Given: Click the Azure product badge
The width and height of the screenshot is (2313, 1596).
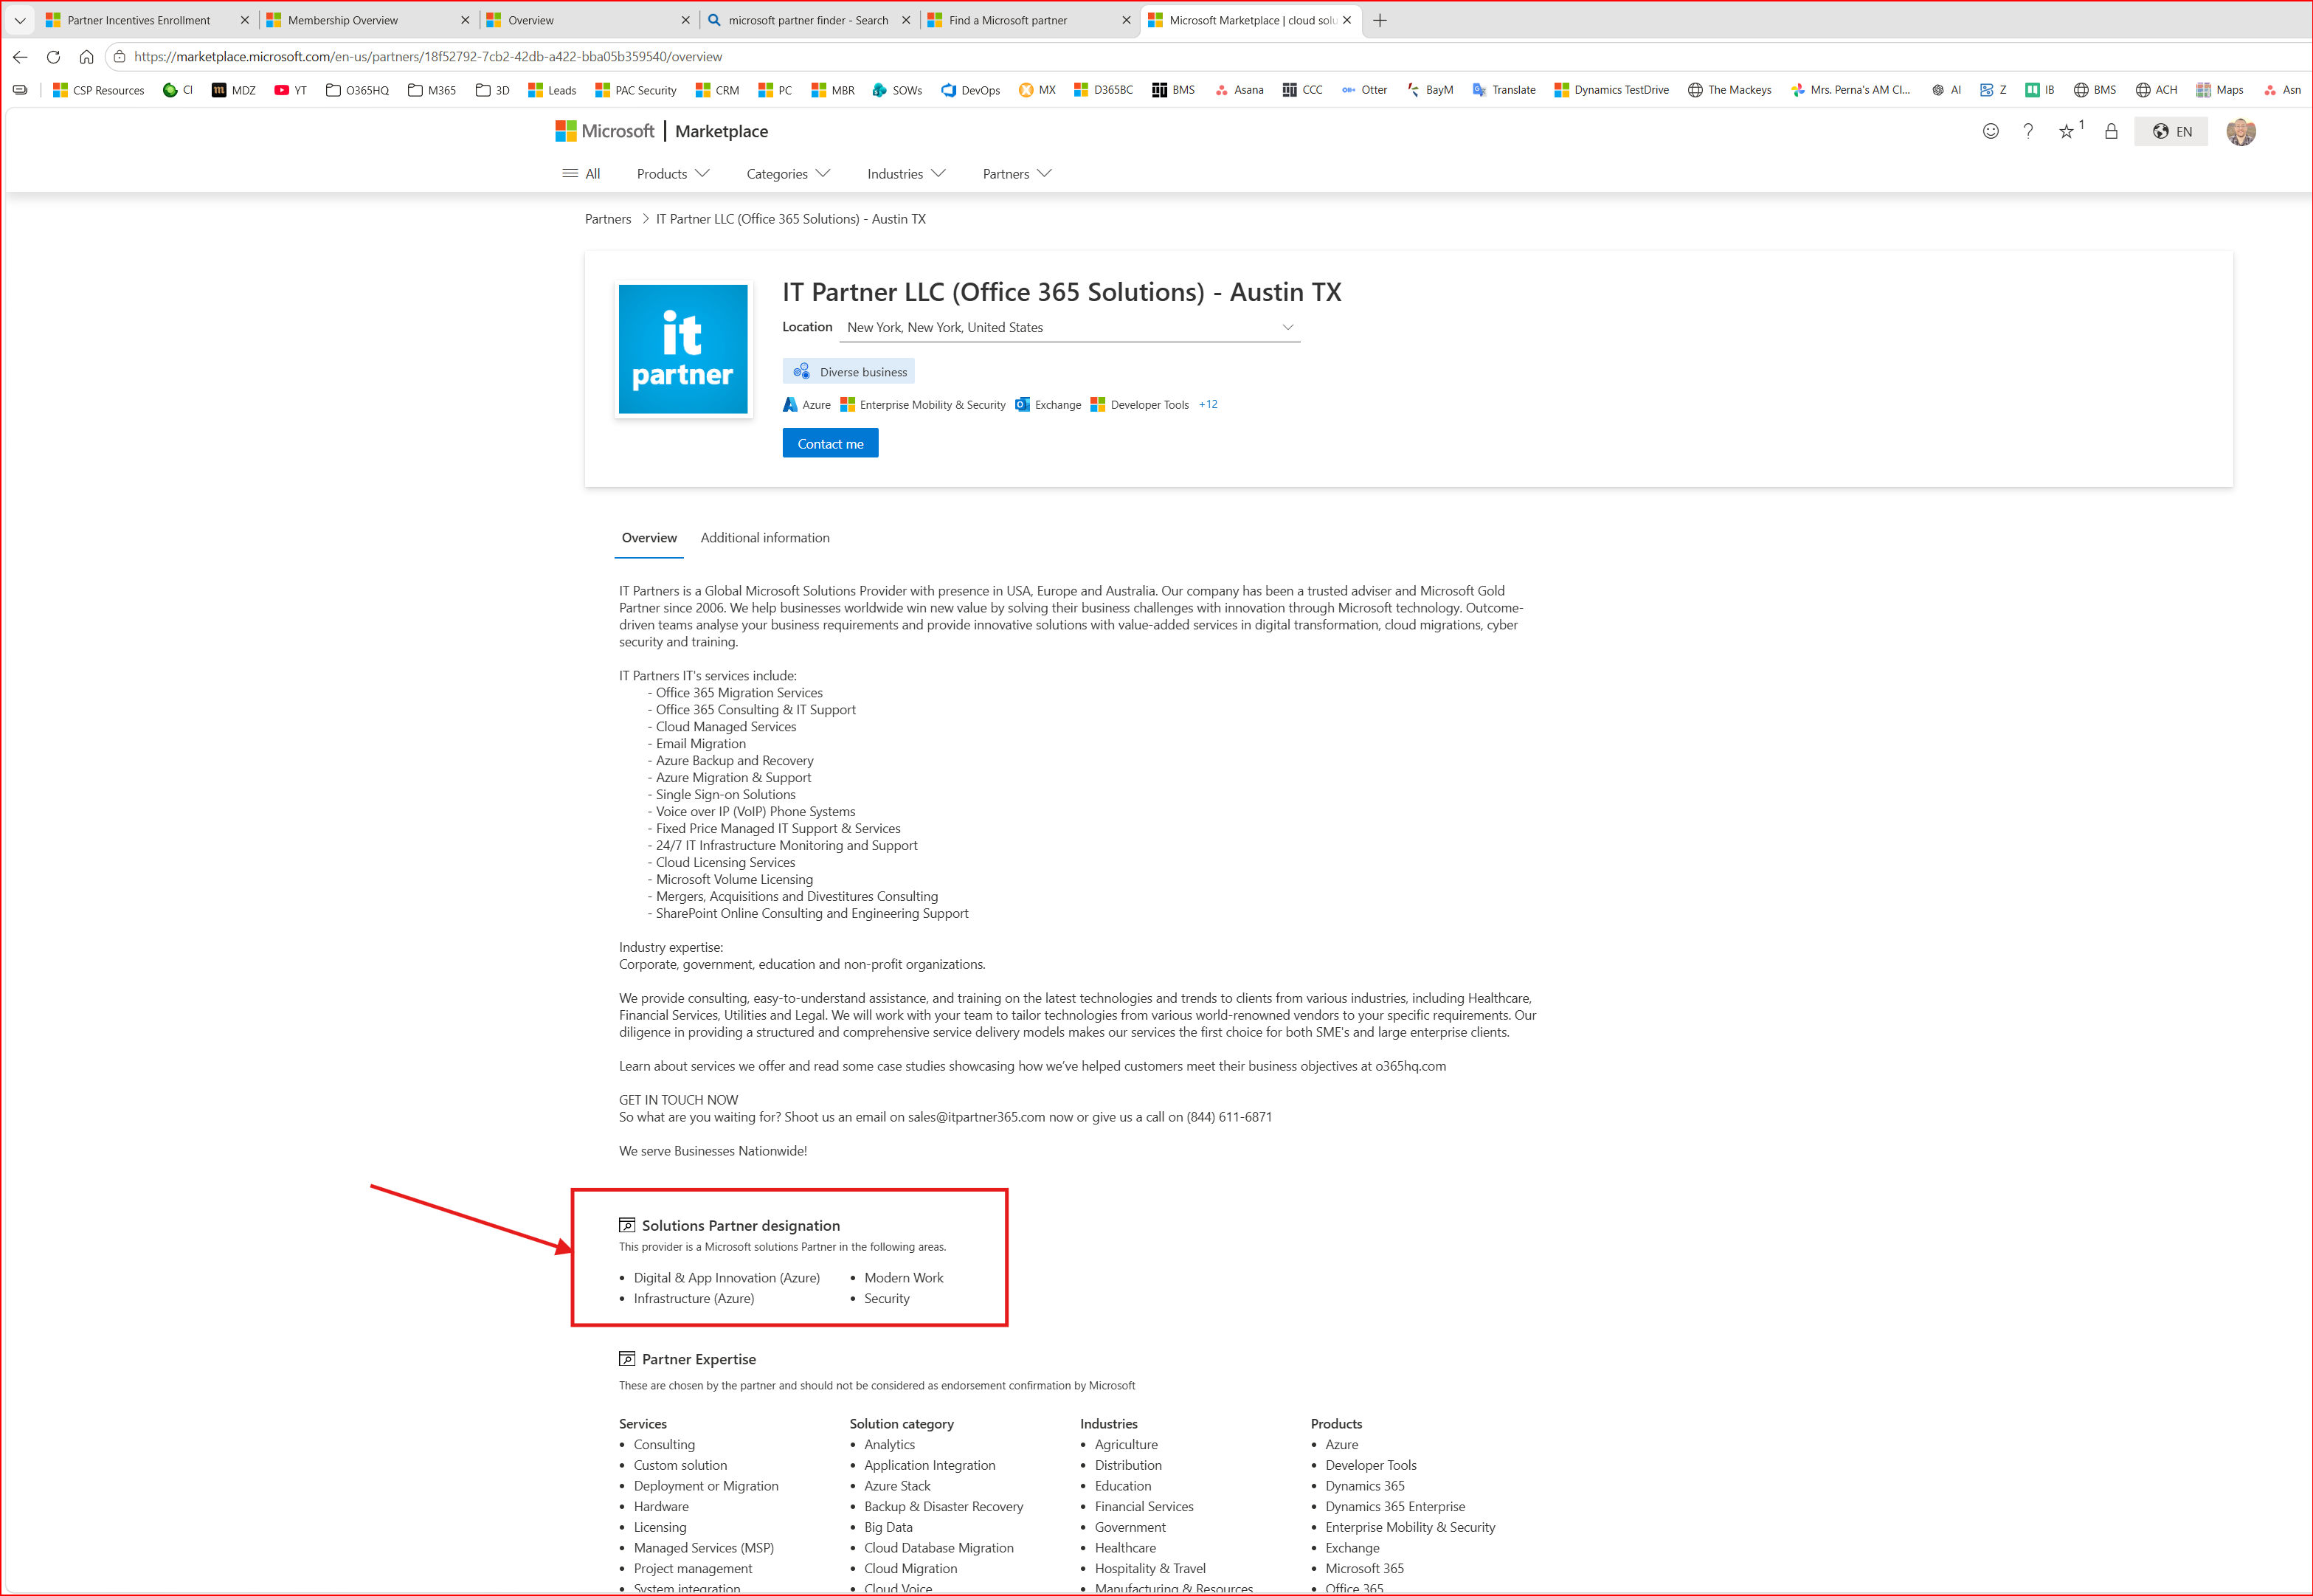Looking at the screenshot, I should tap(807, 405).
